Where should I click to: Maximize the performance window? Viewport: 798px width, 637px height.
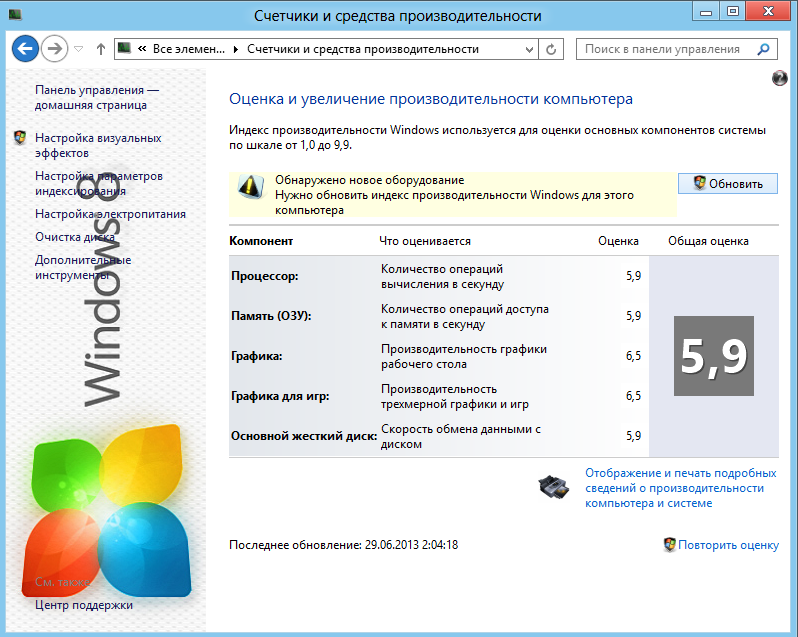pos(733,11)
